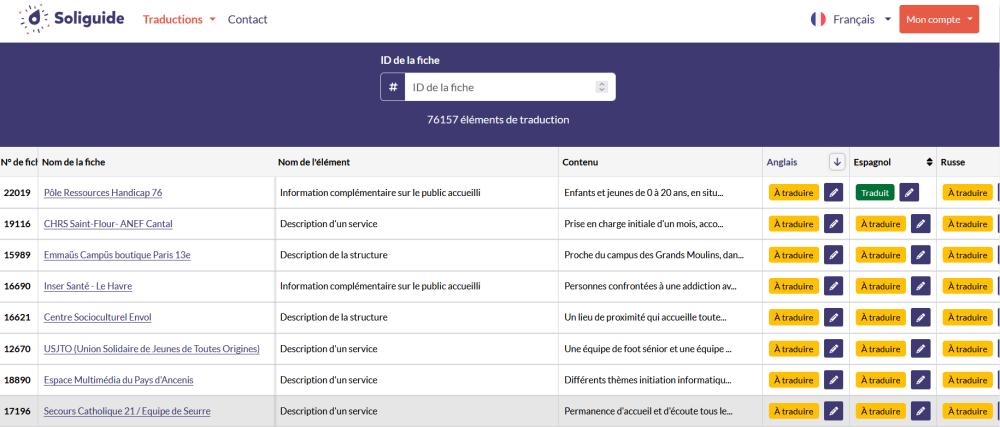
Task: Edit English translation for CHRS Saint-Flour row
Action: point(834,224)
